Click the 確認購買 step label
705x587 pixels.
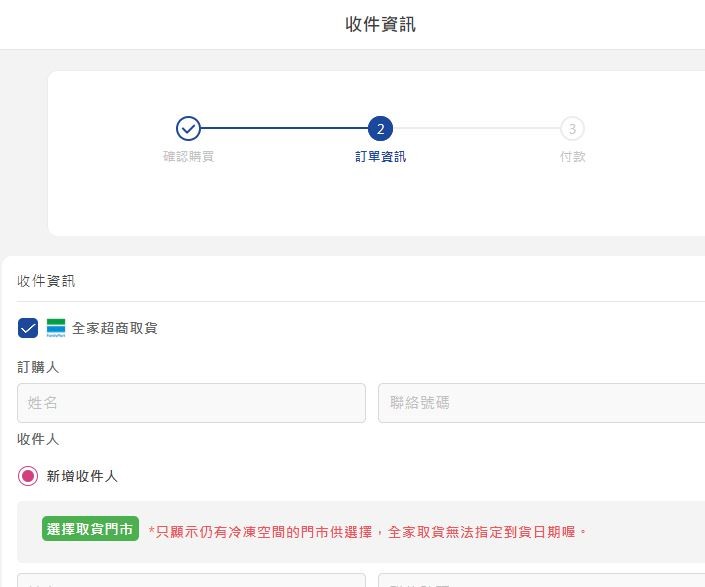[188, 156]
